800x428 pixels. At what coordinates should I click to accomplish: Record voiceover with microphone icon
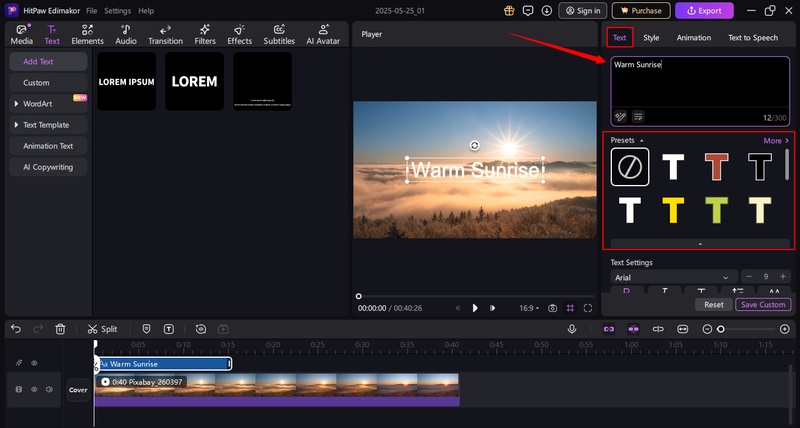572,329
